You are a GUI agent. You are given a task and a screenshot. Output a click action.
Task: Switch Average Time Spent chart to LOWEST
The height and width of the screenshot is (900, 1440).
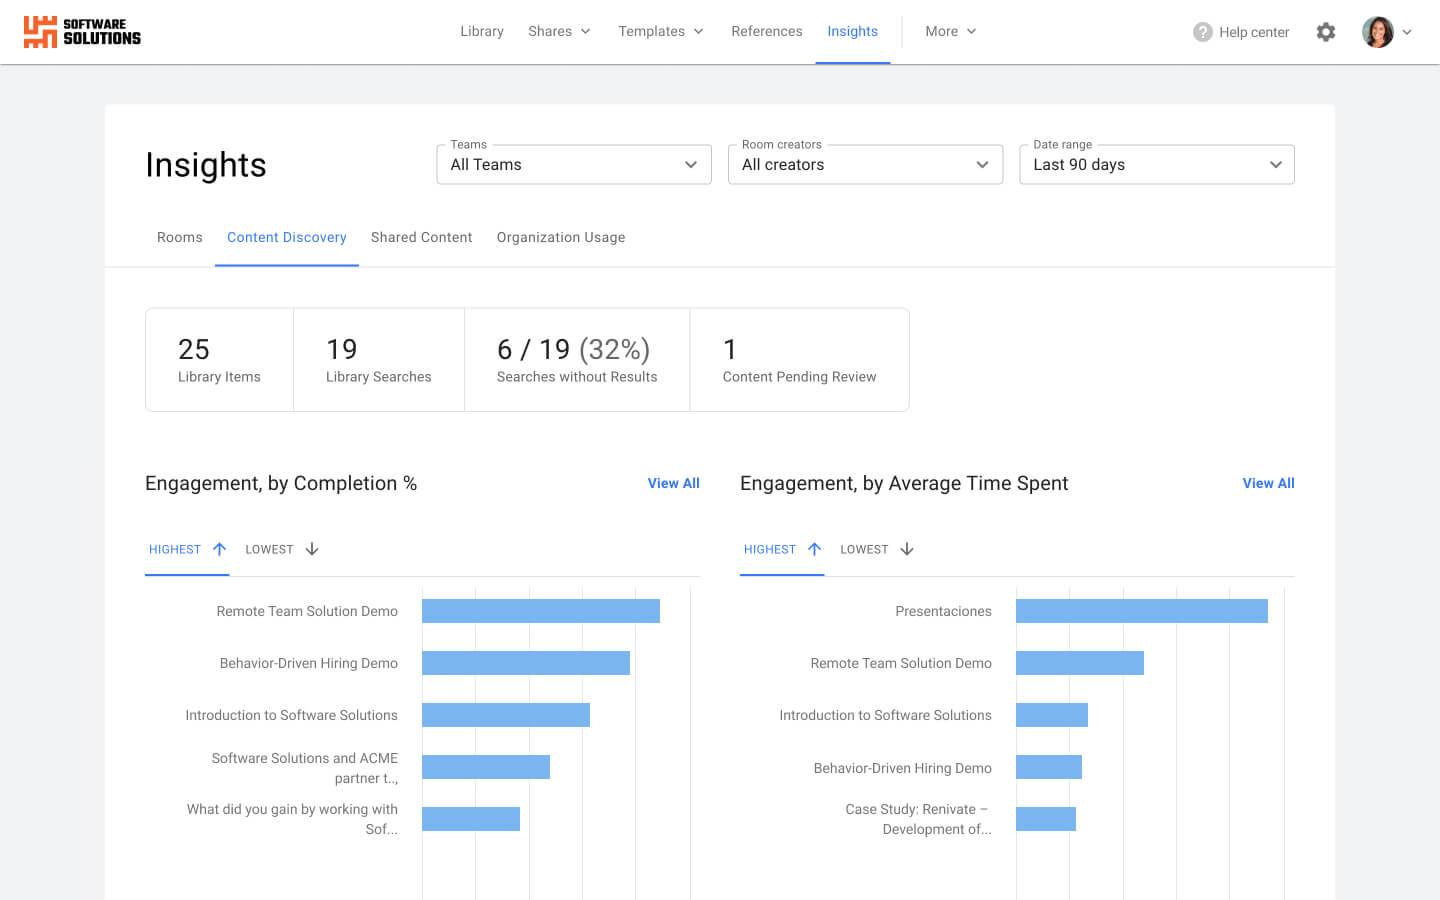point(863,548)
